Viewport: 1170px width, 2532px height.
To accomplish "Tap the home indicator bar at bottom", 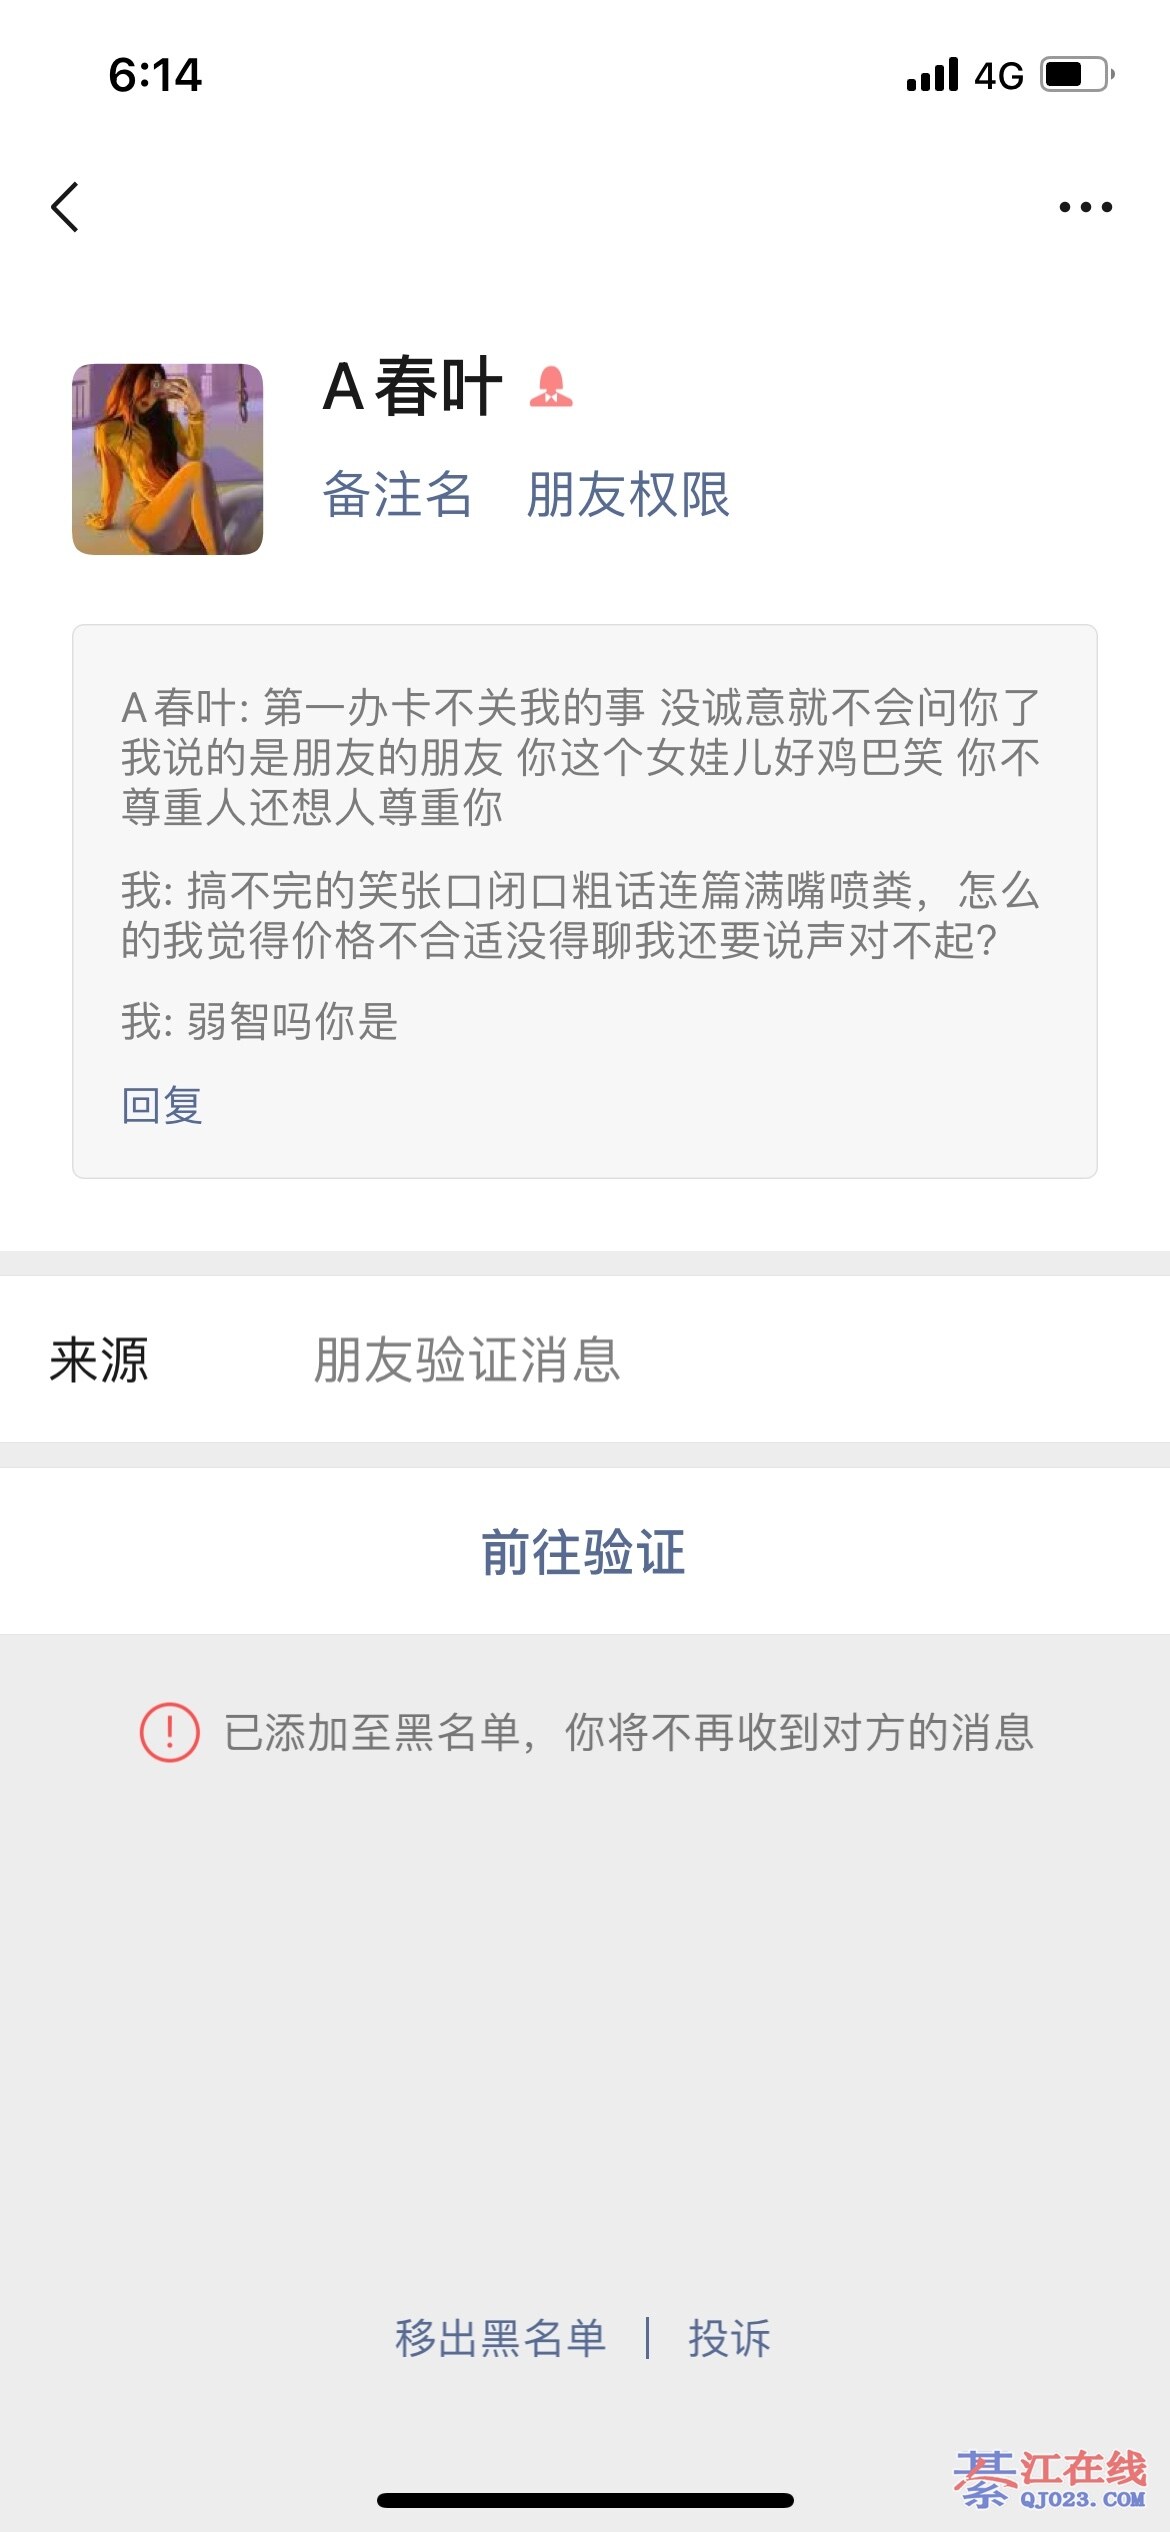I will tap(585, 2500).
